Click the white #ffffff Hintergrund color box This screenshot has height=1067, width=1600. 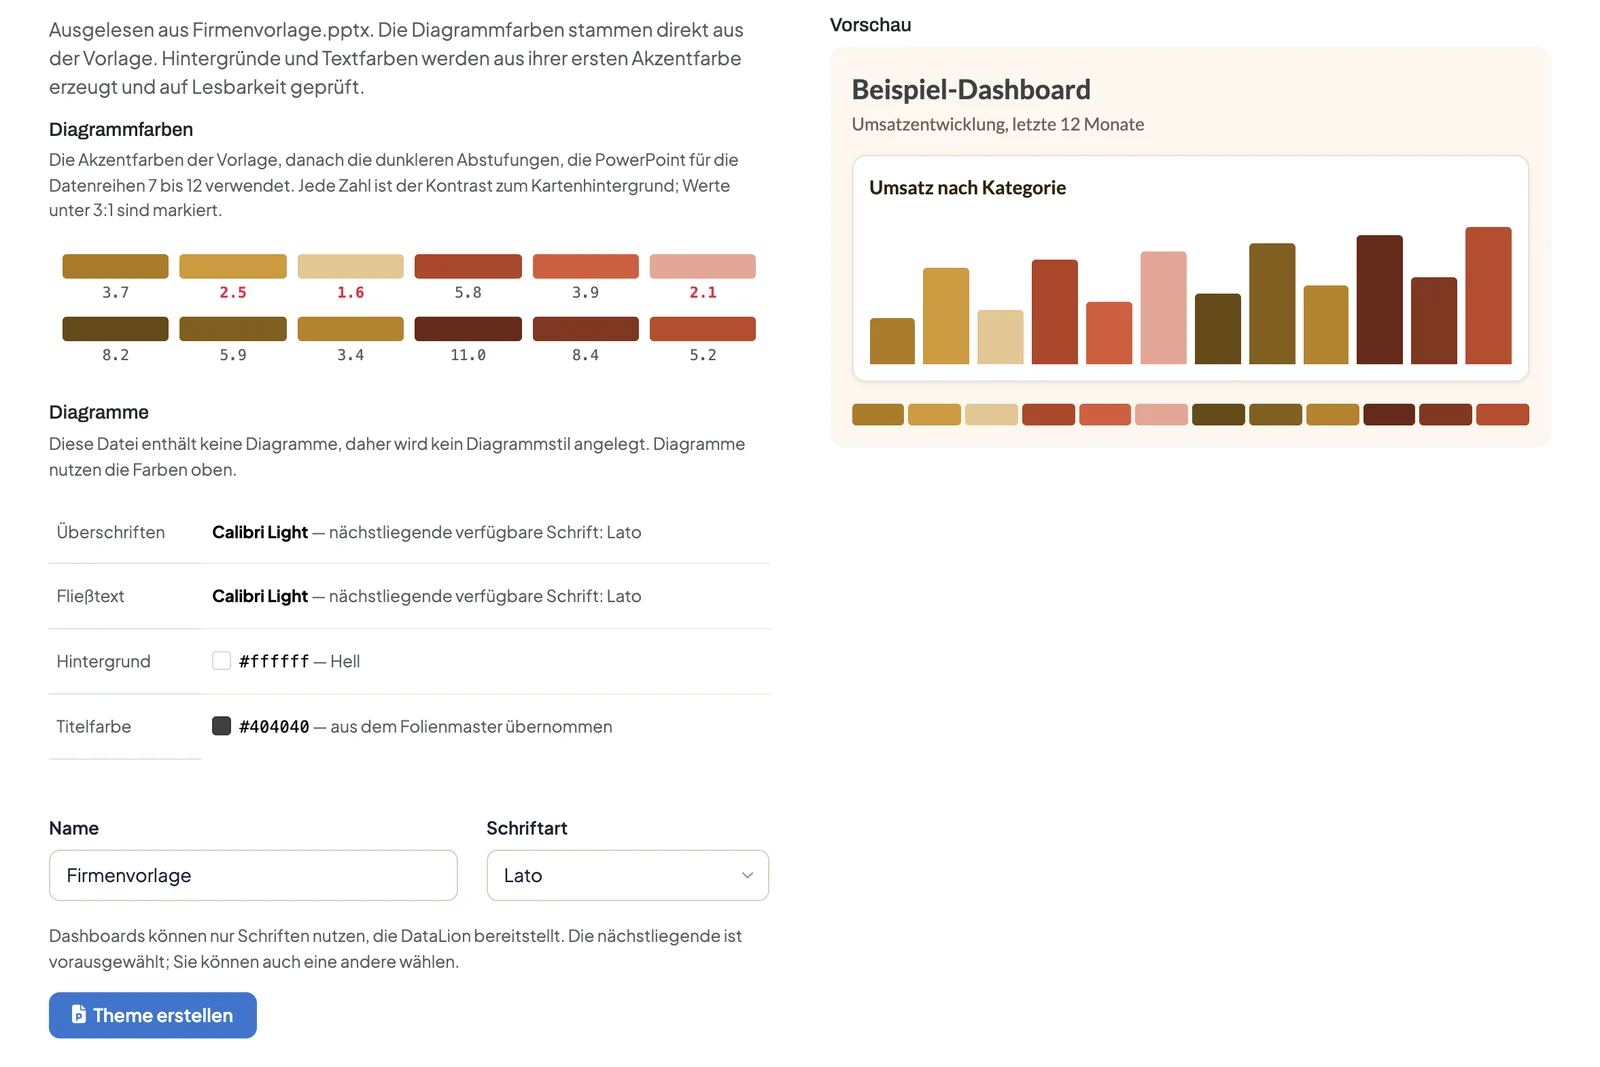[221, 661]
